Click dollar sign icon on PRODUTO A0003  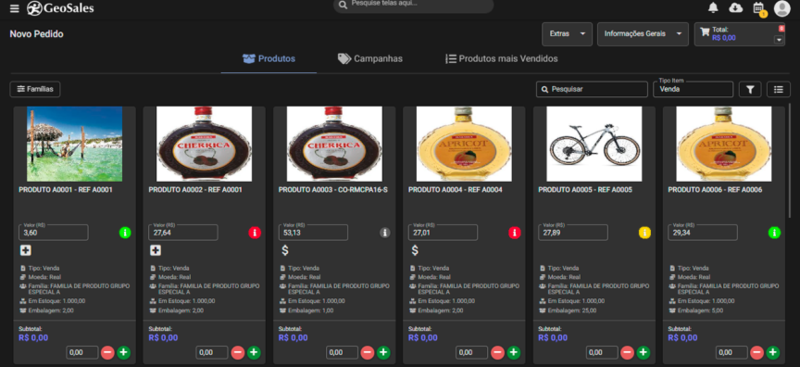coord(285,250)
